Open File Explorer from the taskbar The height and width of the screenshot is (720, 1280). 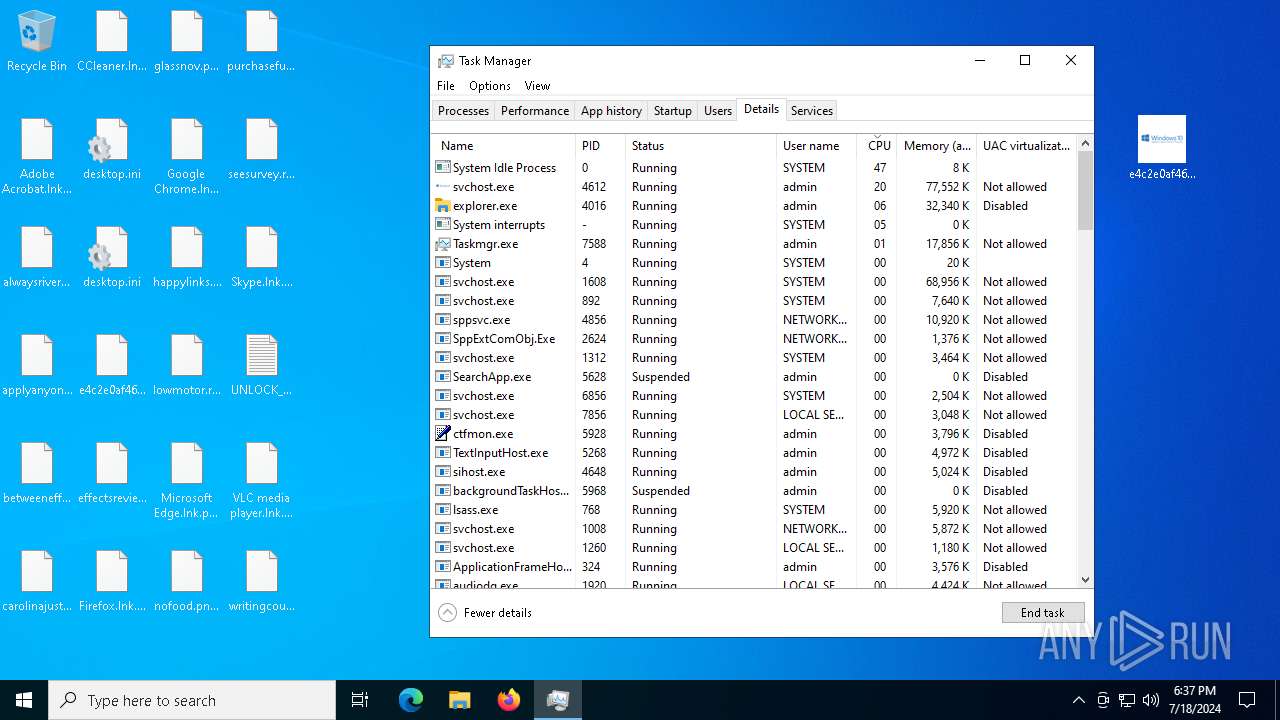click(460, 700)
